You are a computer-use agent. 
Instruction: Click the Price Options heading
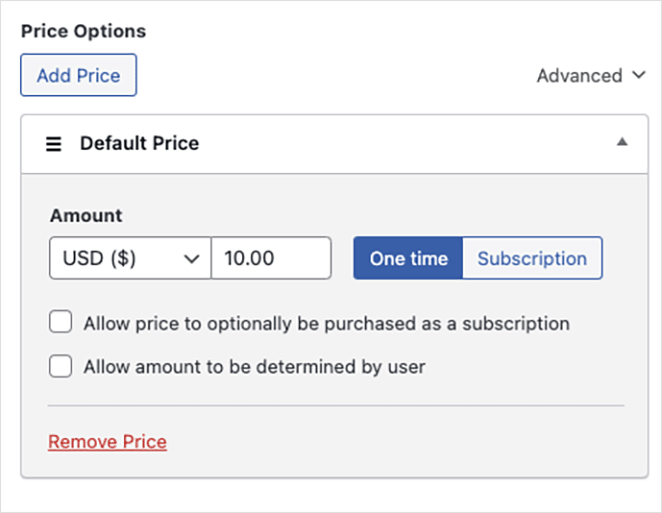click(x=84, y=31)
